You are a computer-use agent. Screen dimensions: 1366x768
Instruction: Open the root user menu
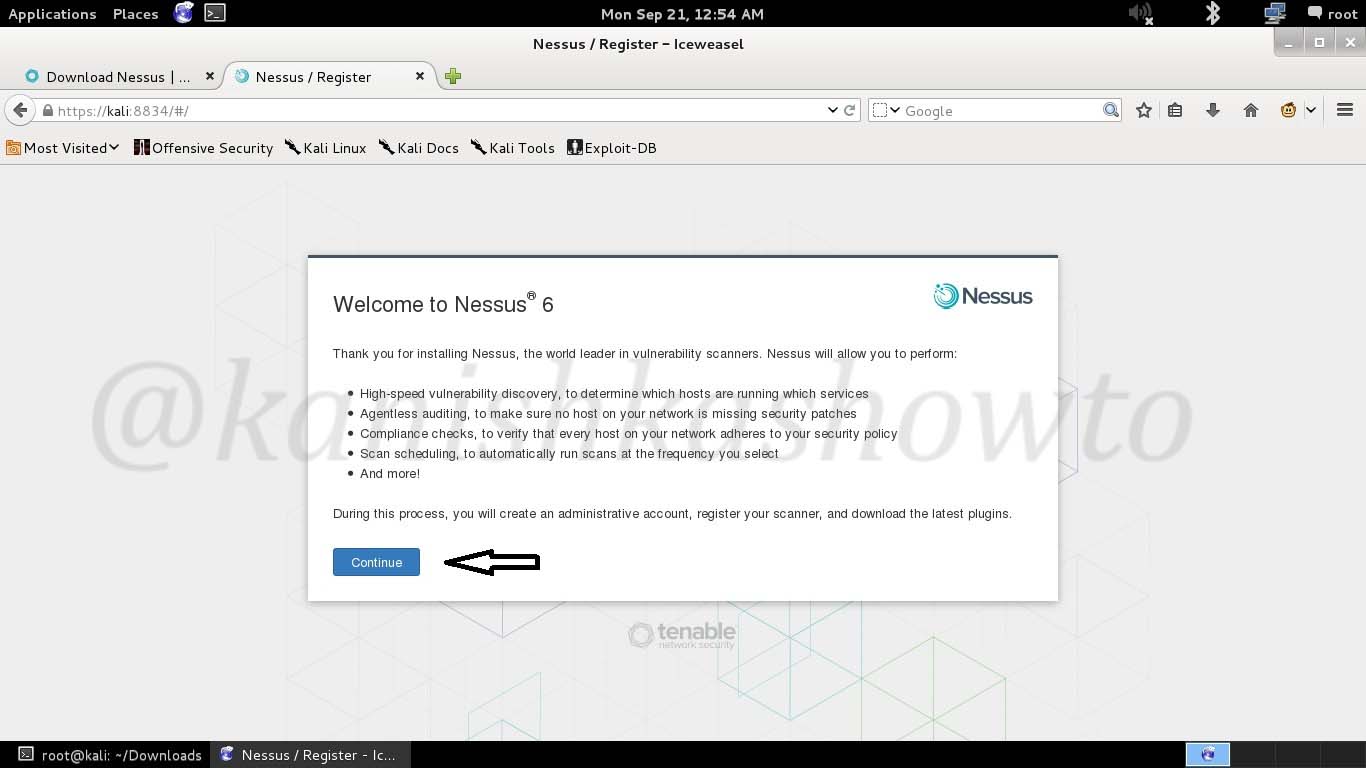click(1332, 14)
